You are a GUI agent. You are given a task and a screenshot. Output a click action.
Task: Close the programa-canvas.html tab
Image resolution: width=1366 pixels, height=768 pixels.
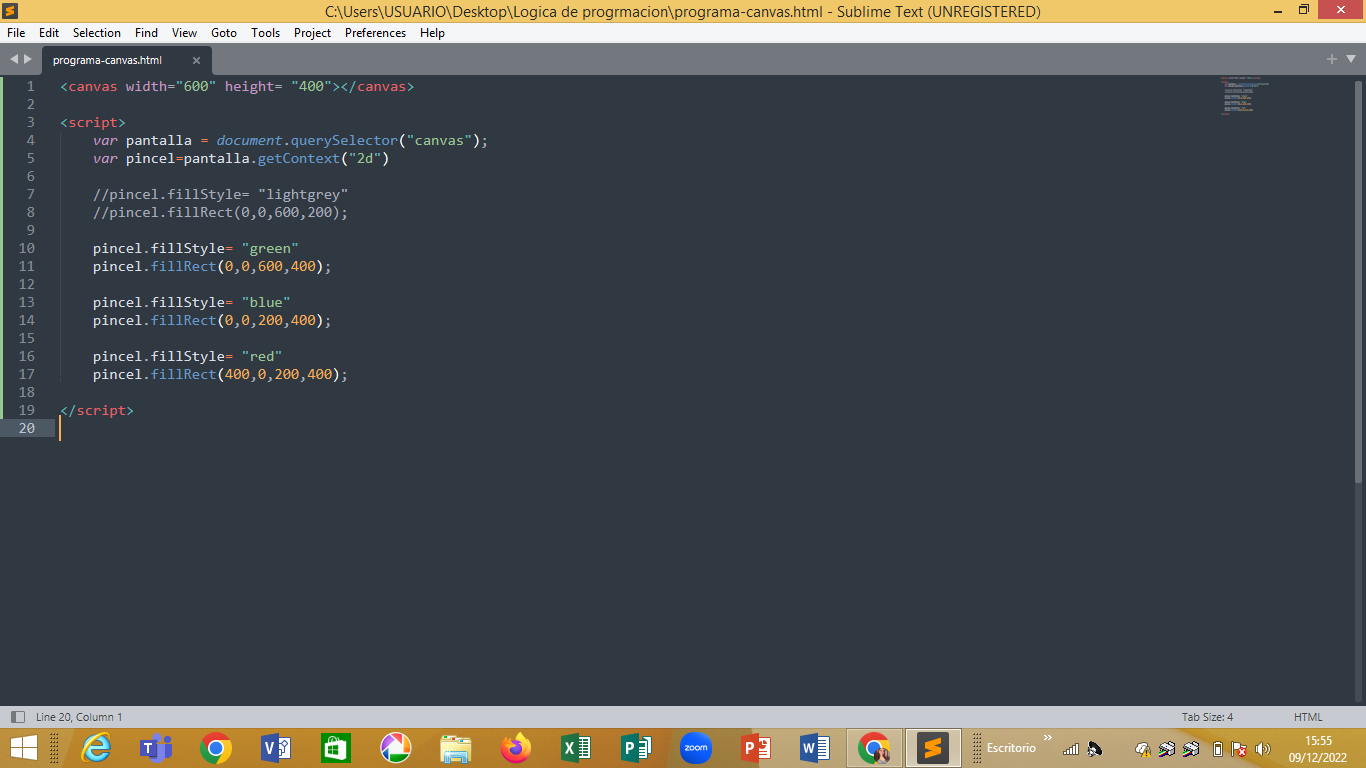point(196,60)
